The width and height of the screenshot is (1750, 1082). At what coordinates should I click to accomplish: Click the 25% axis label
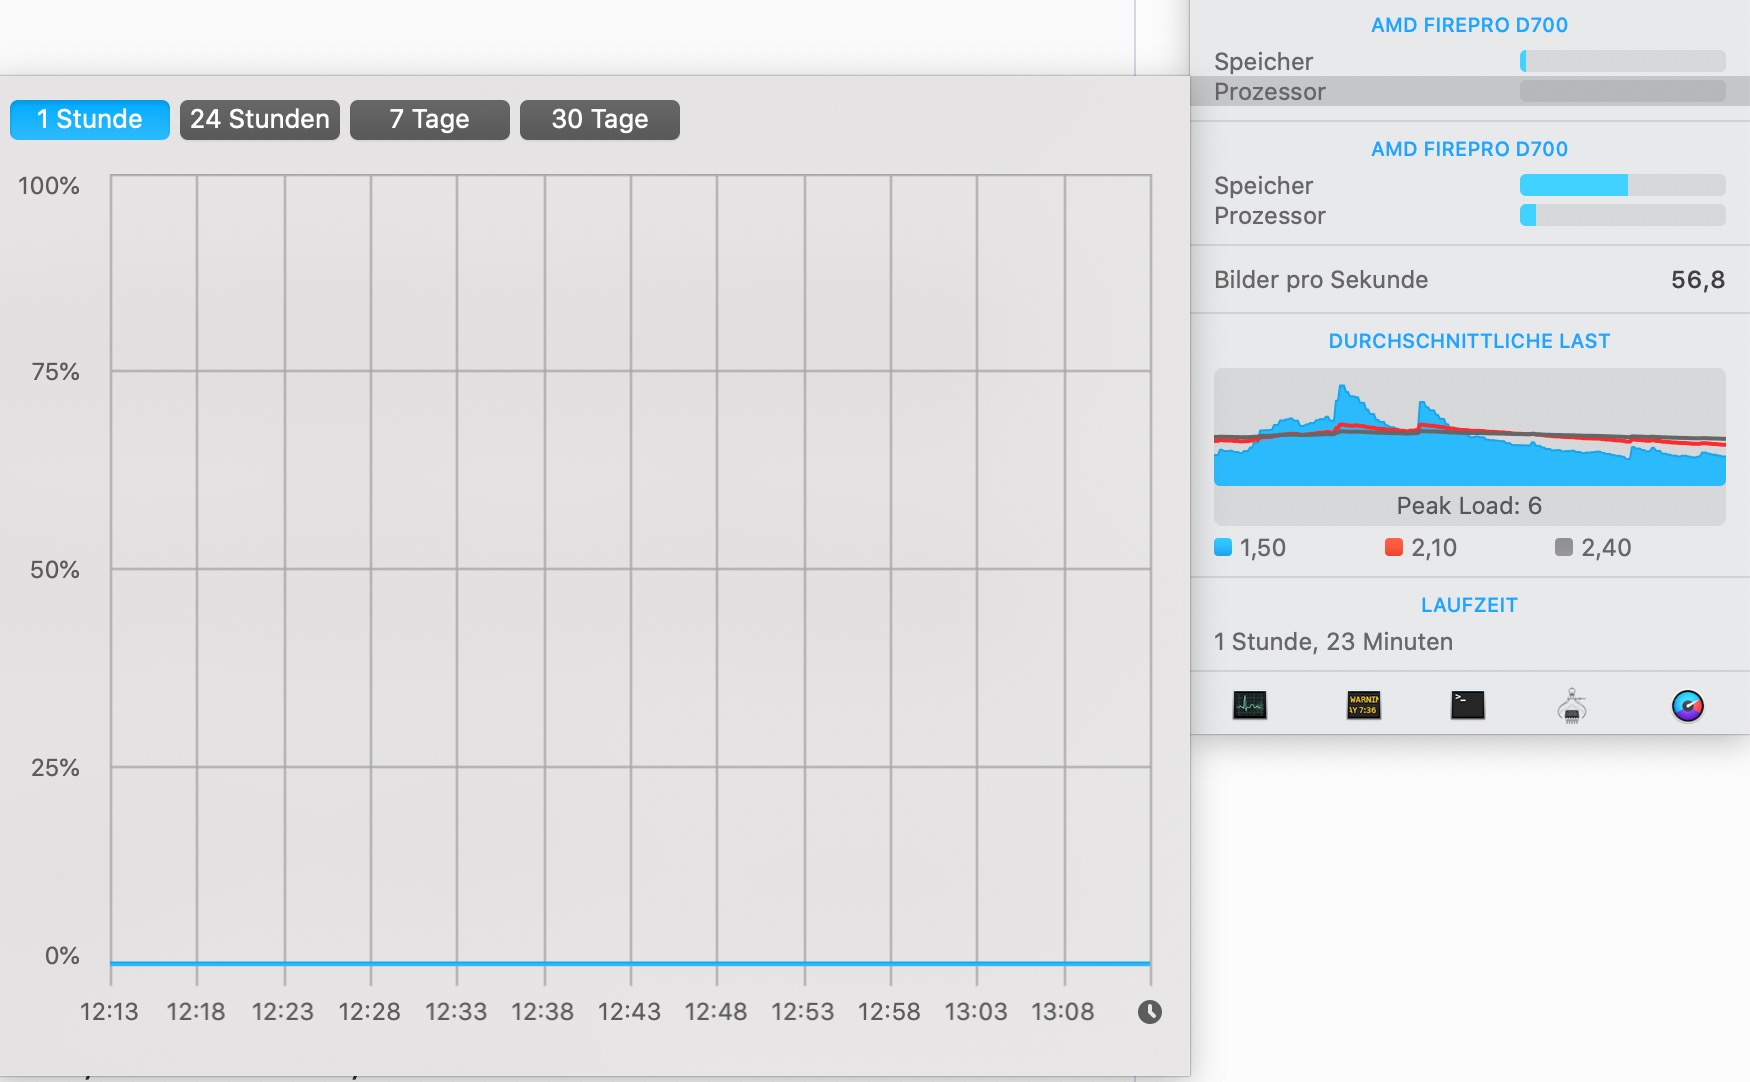coord(55,768)
